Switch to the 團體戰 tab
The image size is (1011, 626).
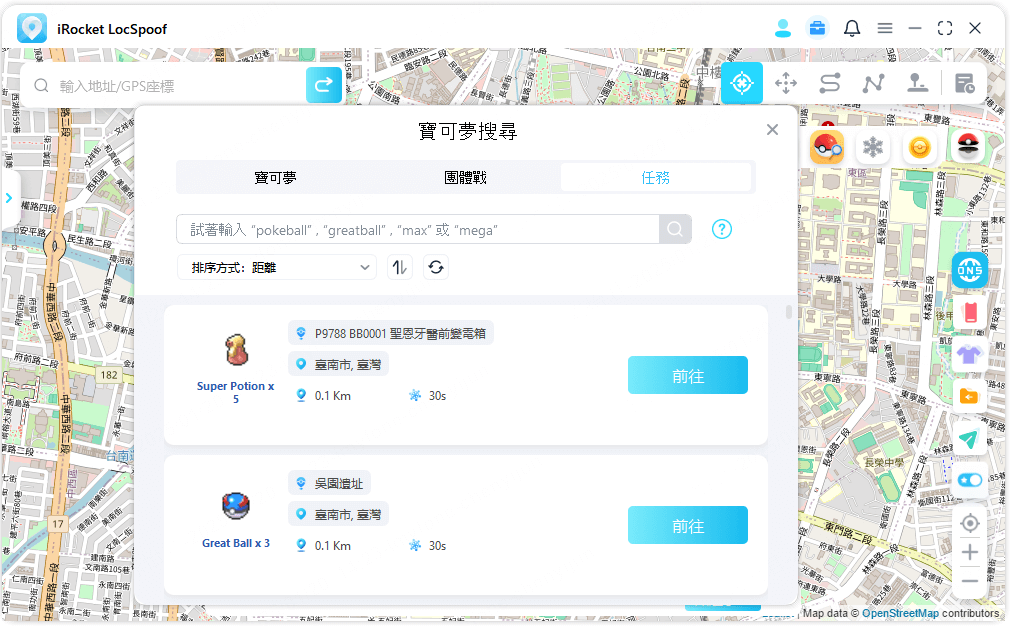[466, 177]
